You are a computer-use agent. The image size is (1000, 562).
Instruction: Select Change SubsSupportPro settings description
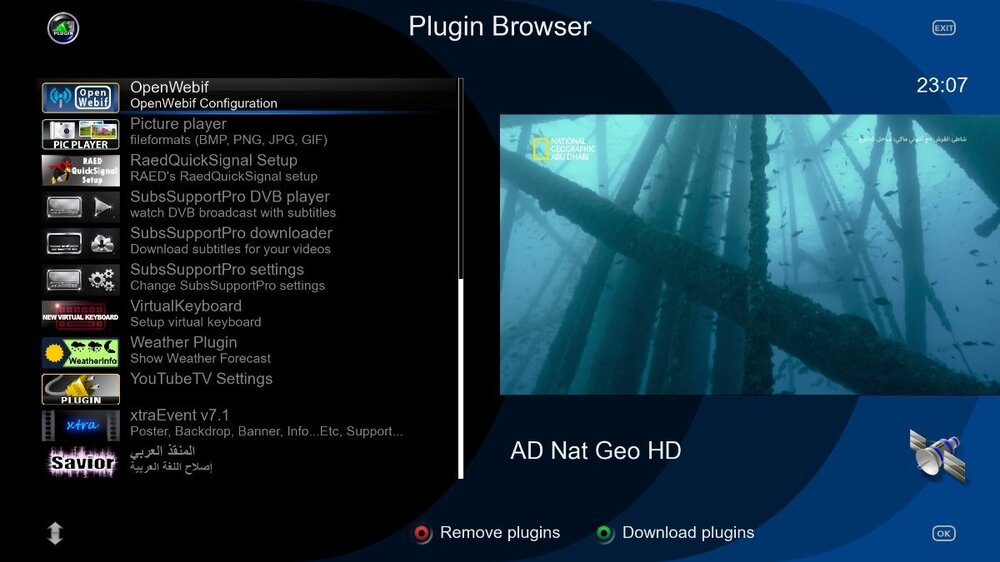pyautogui.click(x=228, y=285)
